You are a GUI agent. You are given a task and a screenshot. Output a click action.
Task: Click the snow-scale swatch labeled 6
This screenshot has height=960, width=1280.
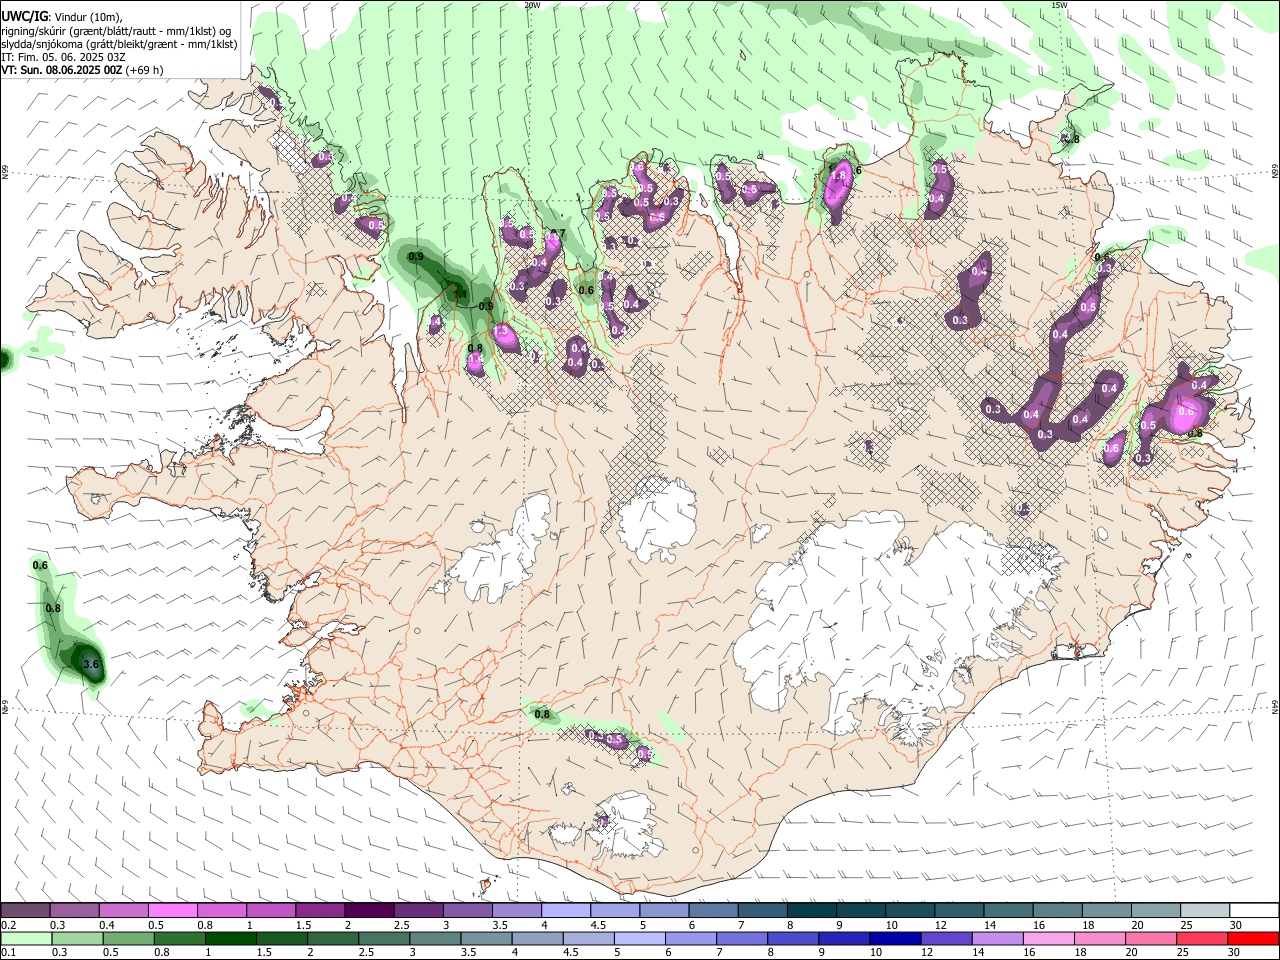pyautogui.click(x=712, y=910)
